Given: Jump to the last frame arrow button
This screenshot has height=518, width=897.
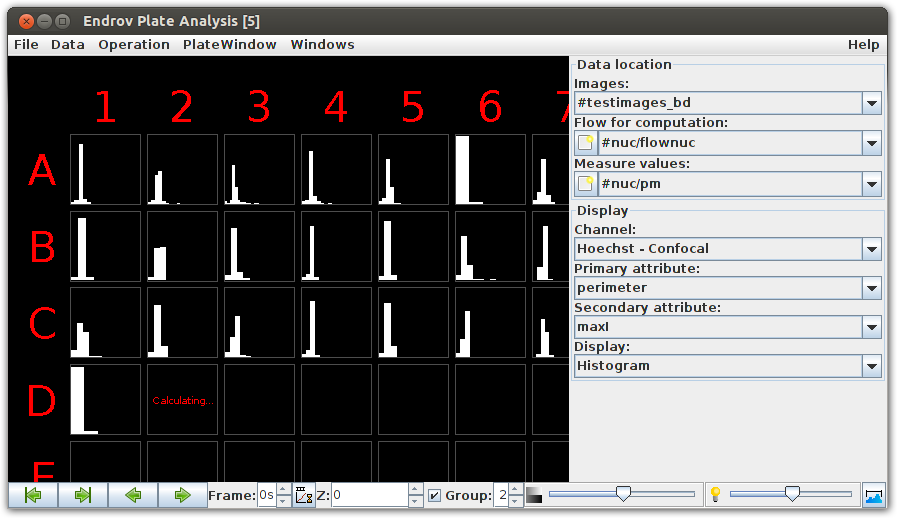Looking at the screenshot, I should (83, 495).
